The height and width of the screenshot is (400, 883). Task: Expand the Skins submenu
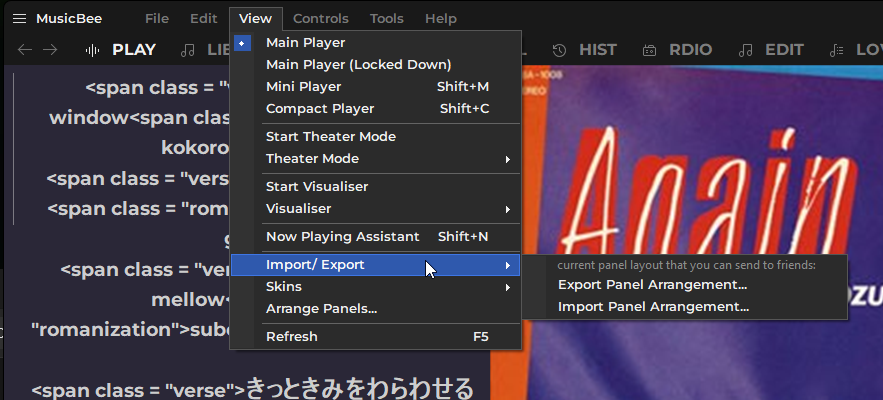[x=376, y=287]
